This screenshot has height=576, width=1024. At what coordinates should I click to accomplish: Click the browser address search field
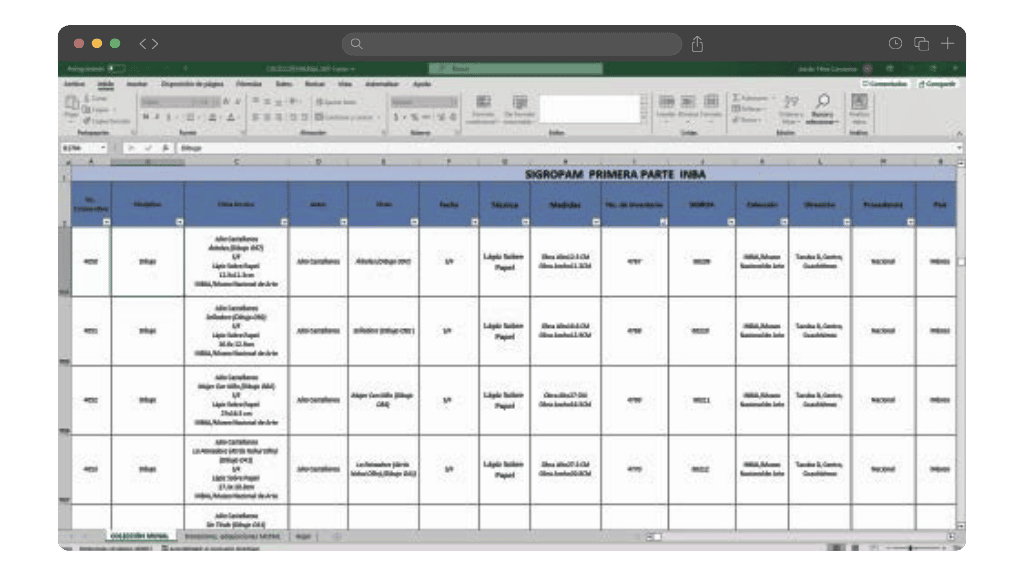(512, 44)
